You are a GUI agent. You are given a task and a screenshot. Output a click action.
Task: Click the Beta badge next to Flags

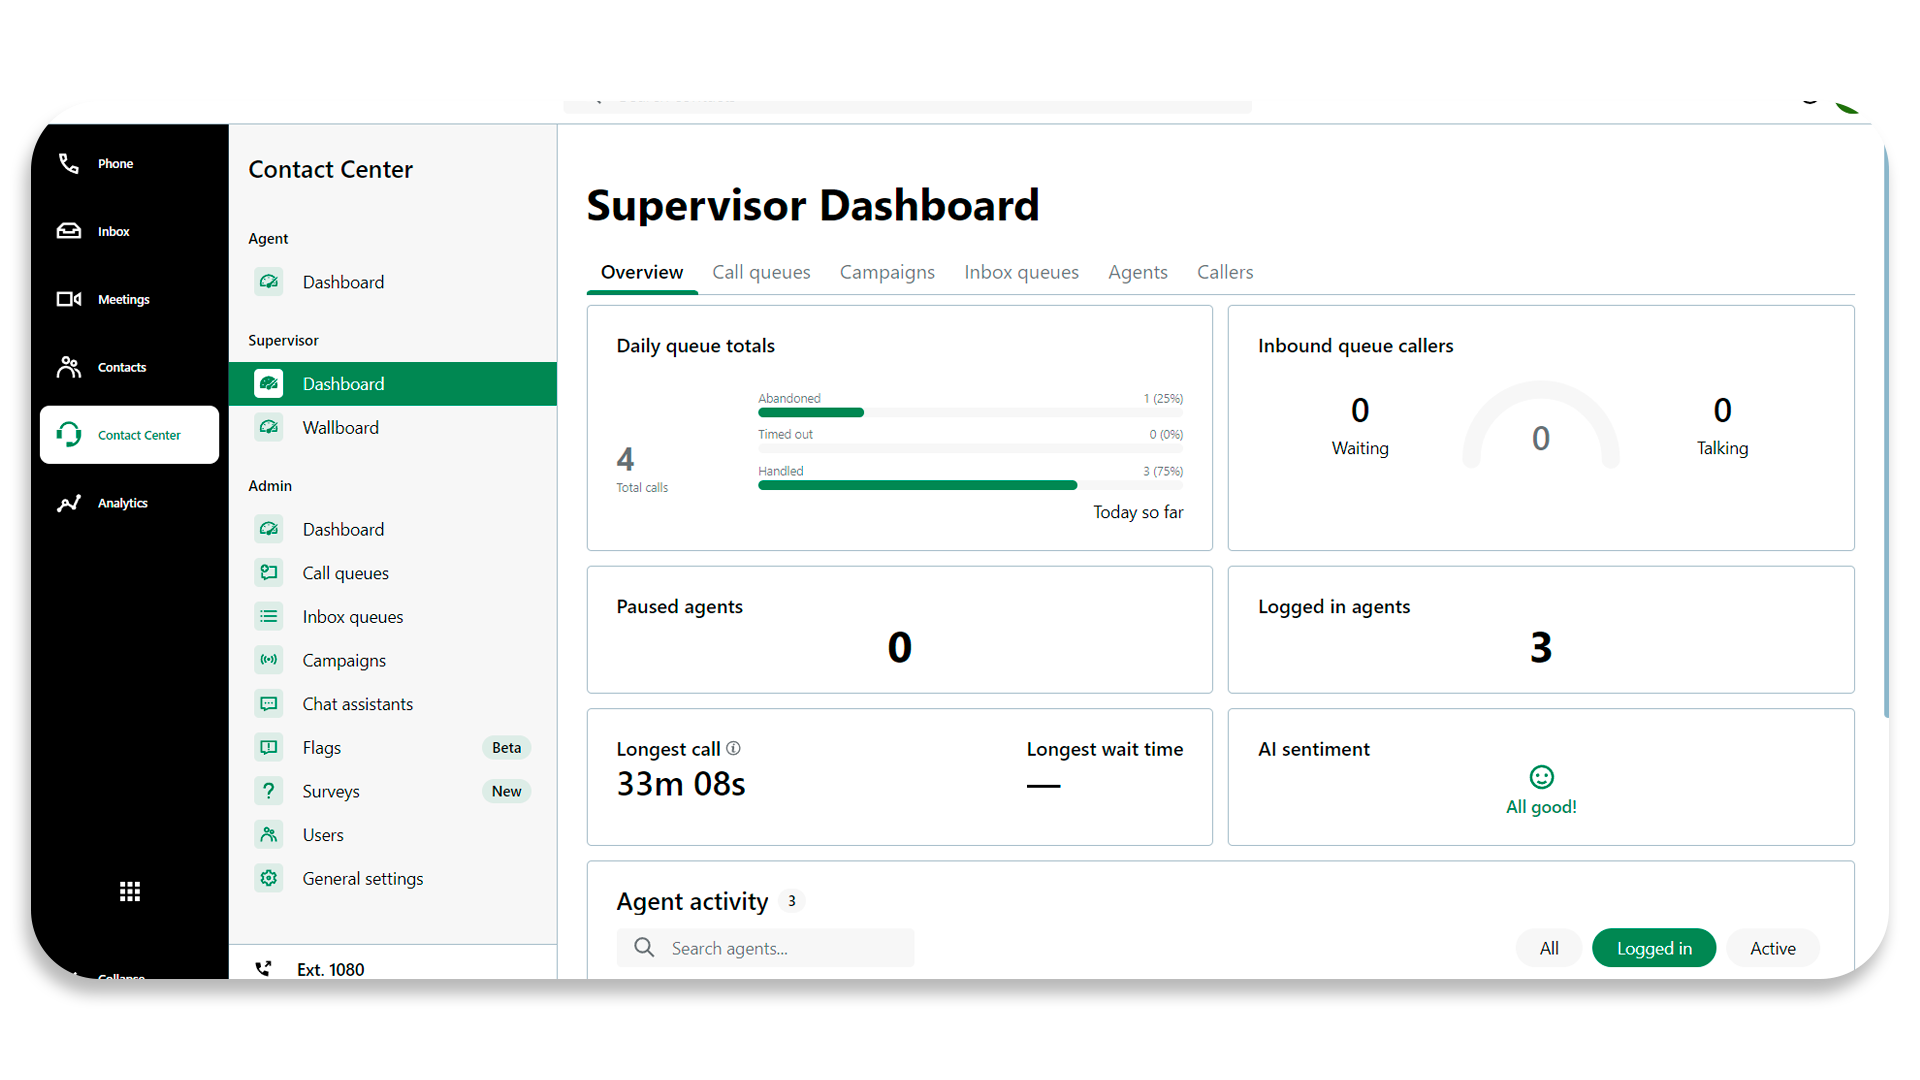506,748
